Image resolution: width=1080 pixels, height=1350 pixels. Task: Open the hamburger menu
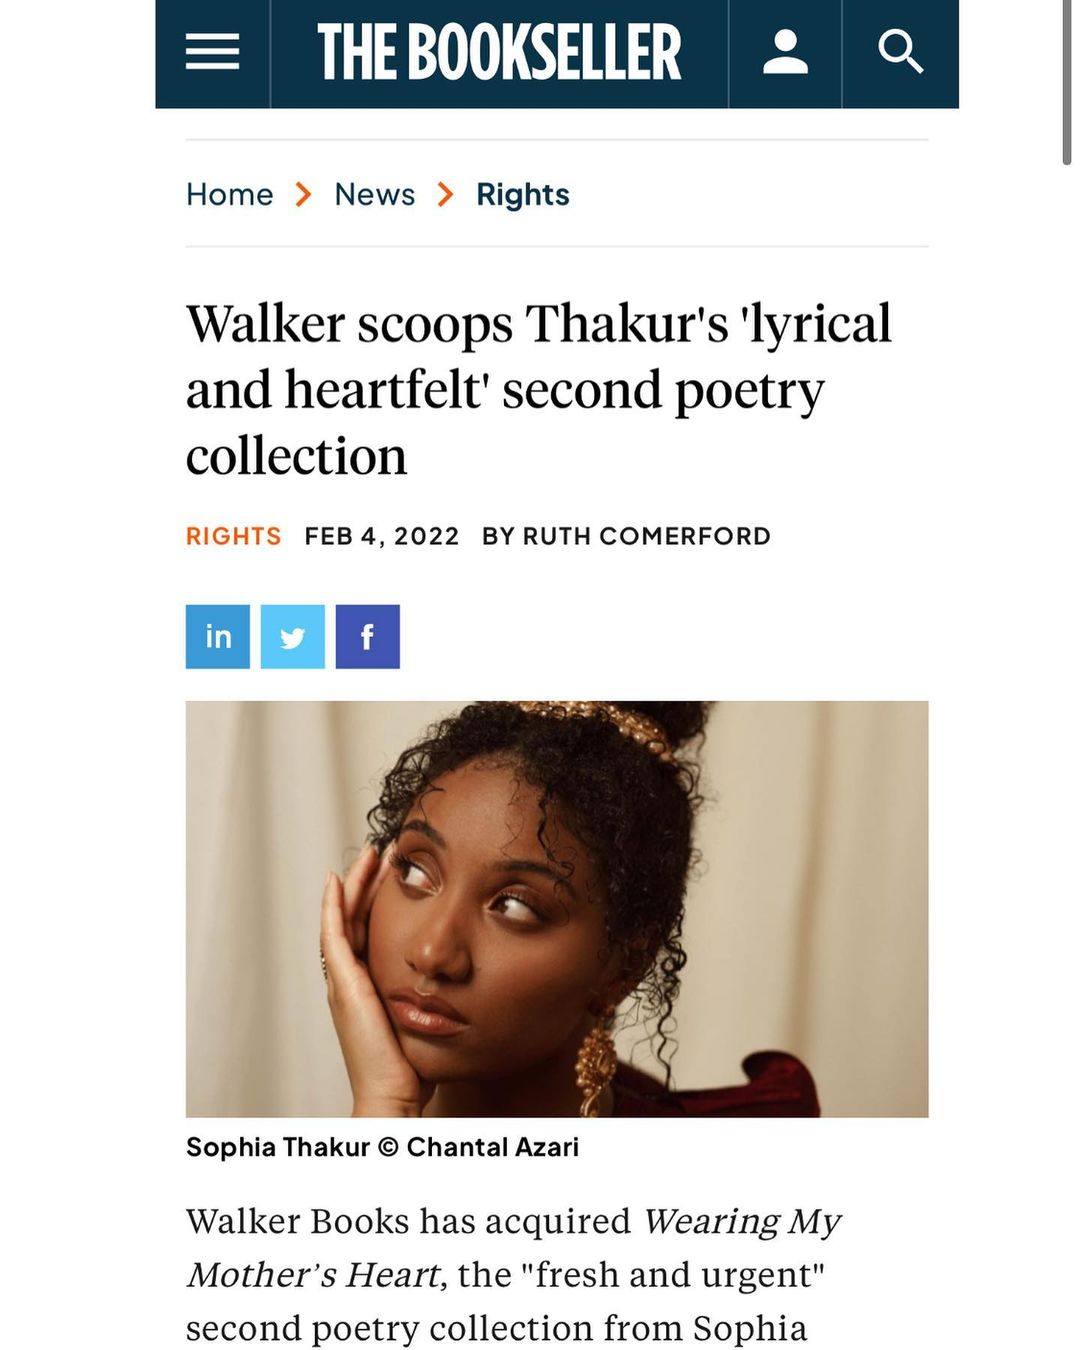[212, 52]
